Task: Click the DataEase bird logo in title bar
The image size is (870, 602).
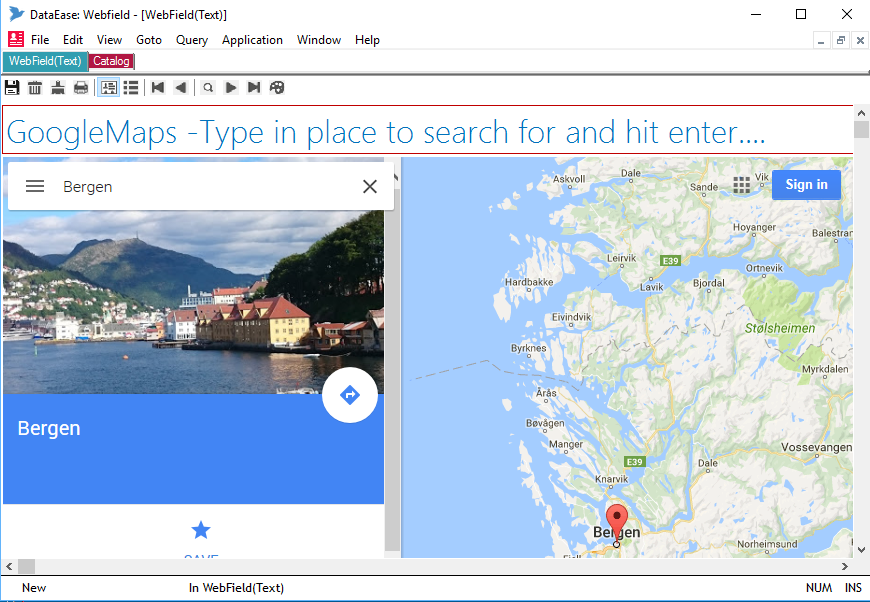Action: [x=17, y=14]
